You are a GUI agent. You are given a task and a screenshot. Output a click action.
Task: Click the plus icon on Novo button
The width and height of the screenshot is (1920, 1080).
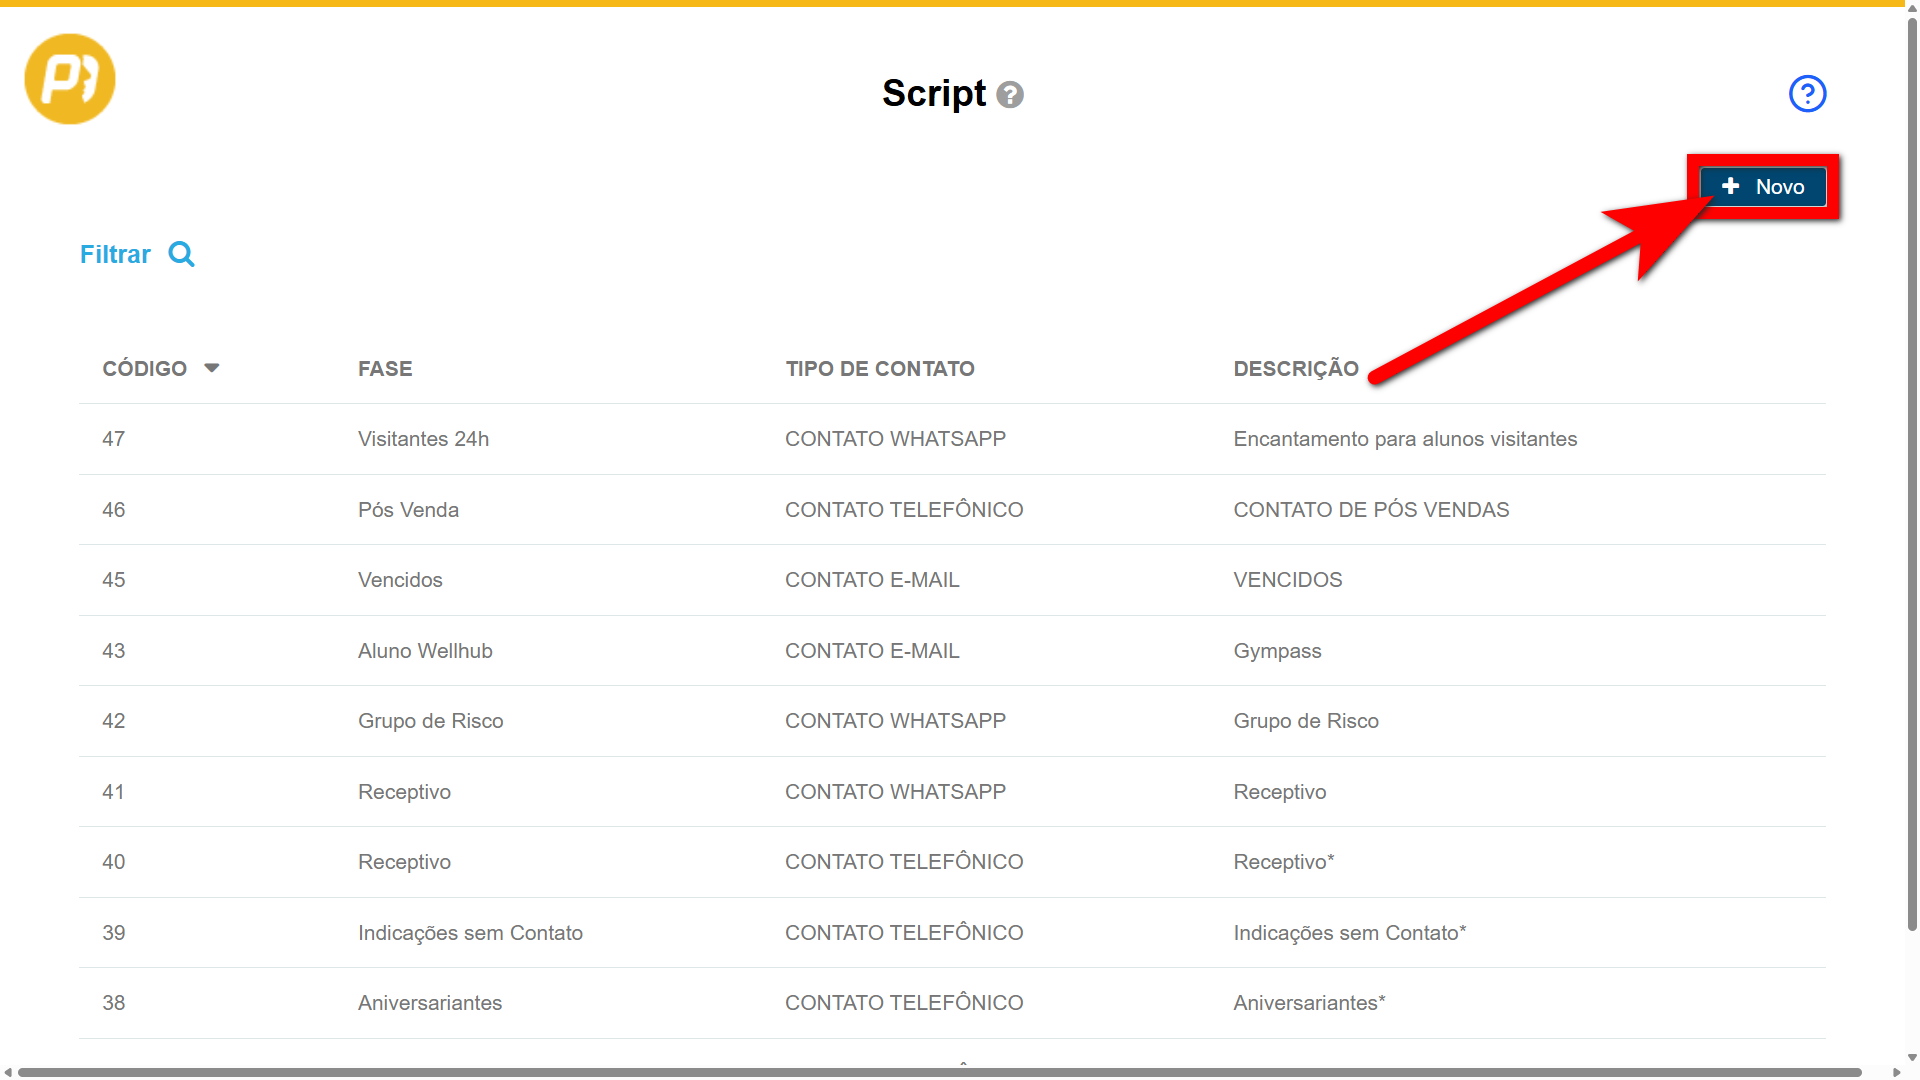1731,187
